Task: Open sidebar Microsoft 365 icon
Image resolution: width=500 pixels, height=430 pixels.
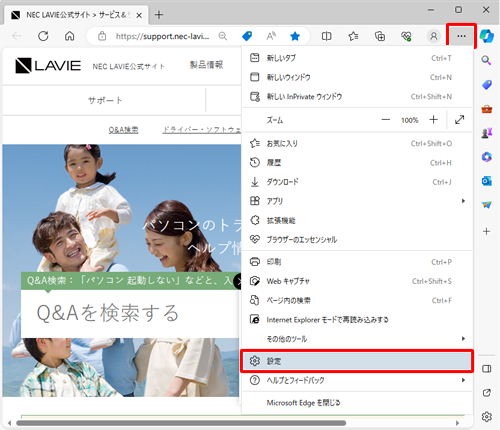Action: point(487,157)
